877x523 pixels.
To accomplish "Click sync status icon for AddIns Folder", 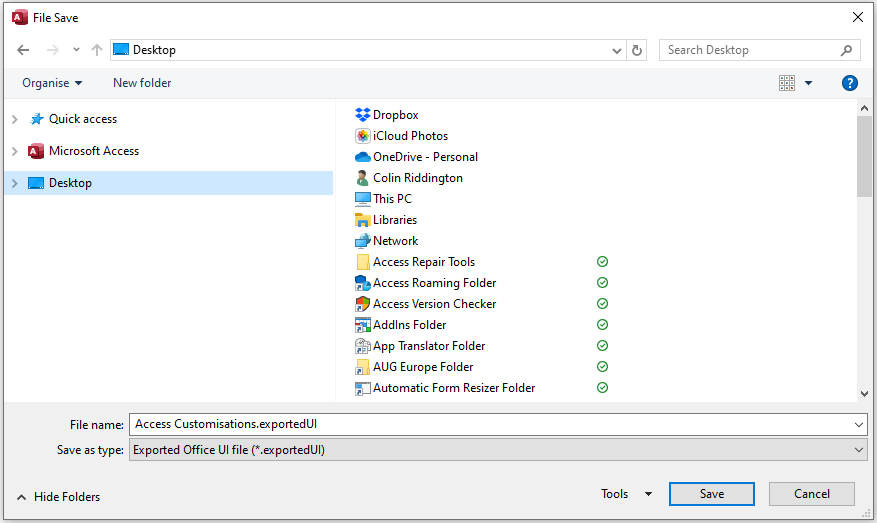I will coord(602,325).
